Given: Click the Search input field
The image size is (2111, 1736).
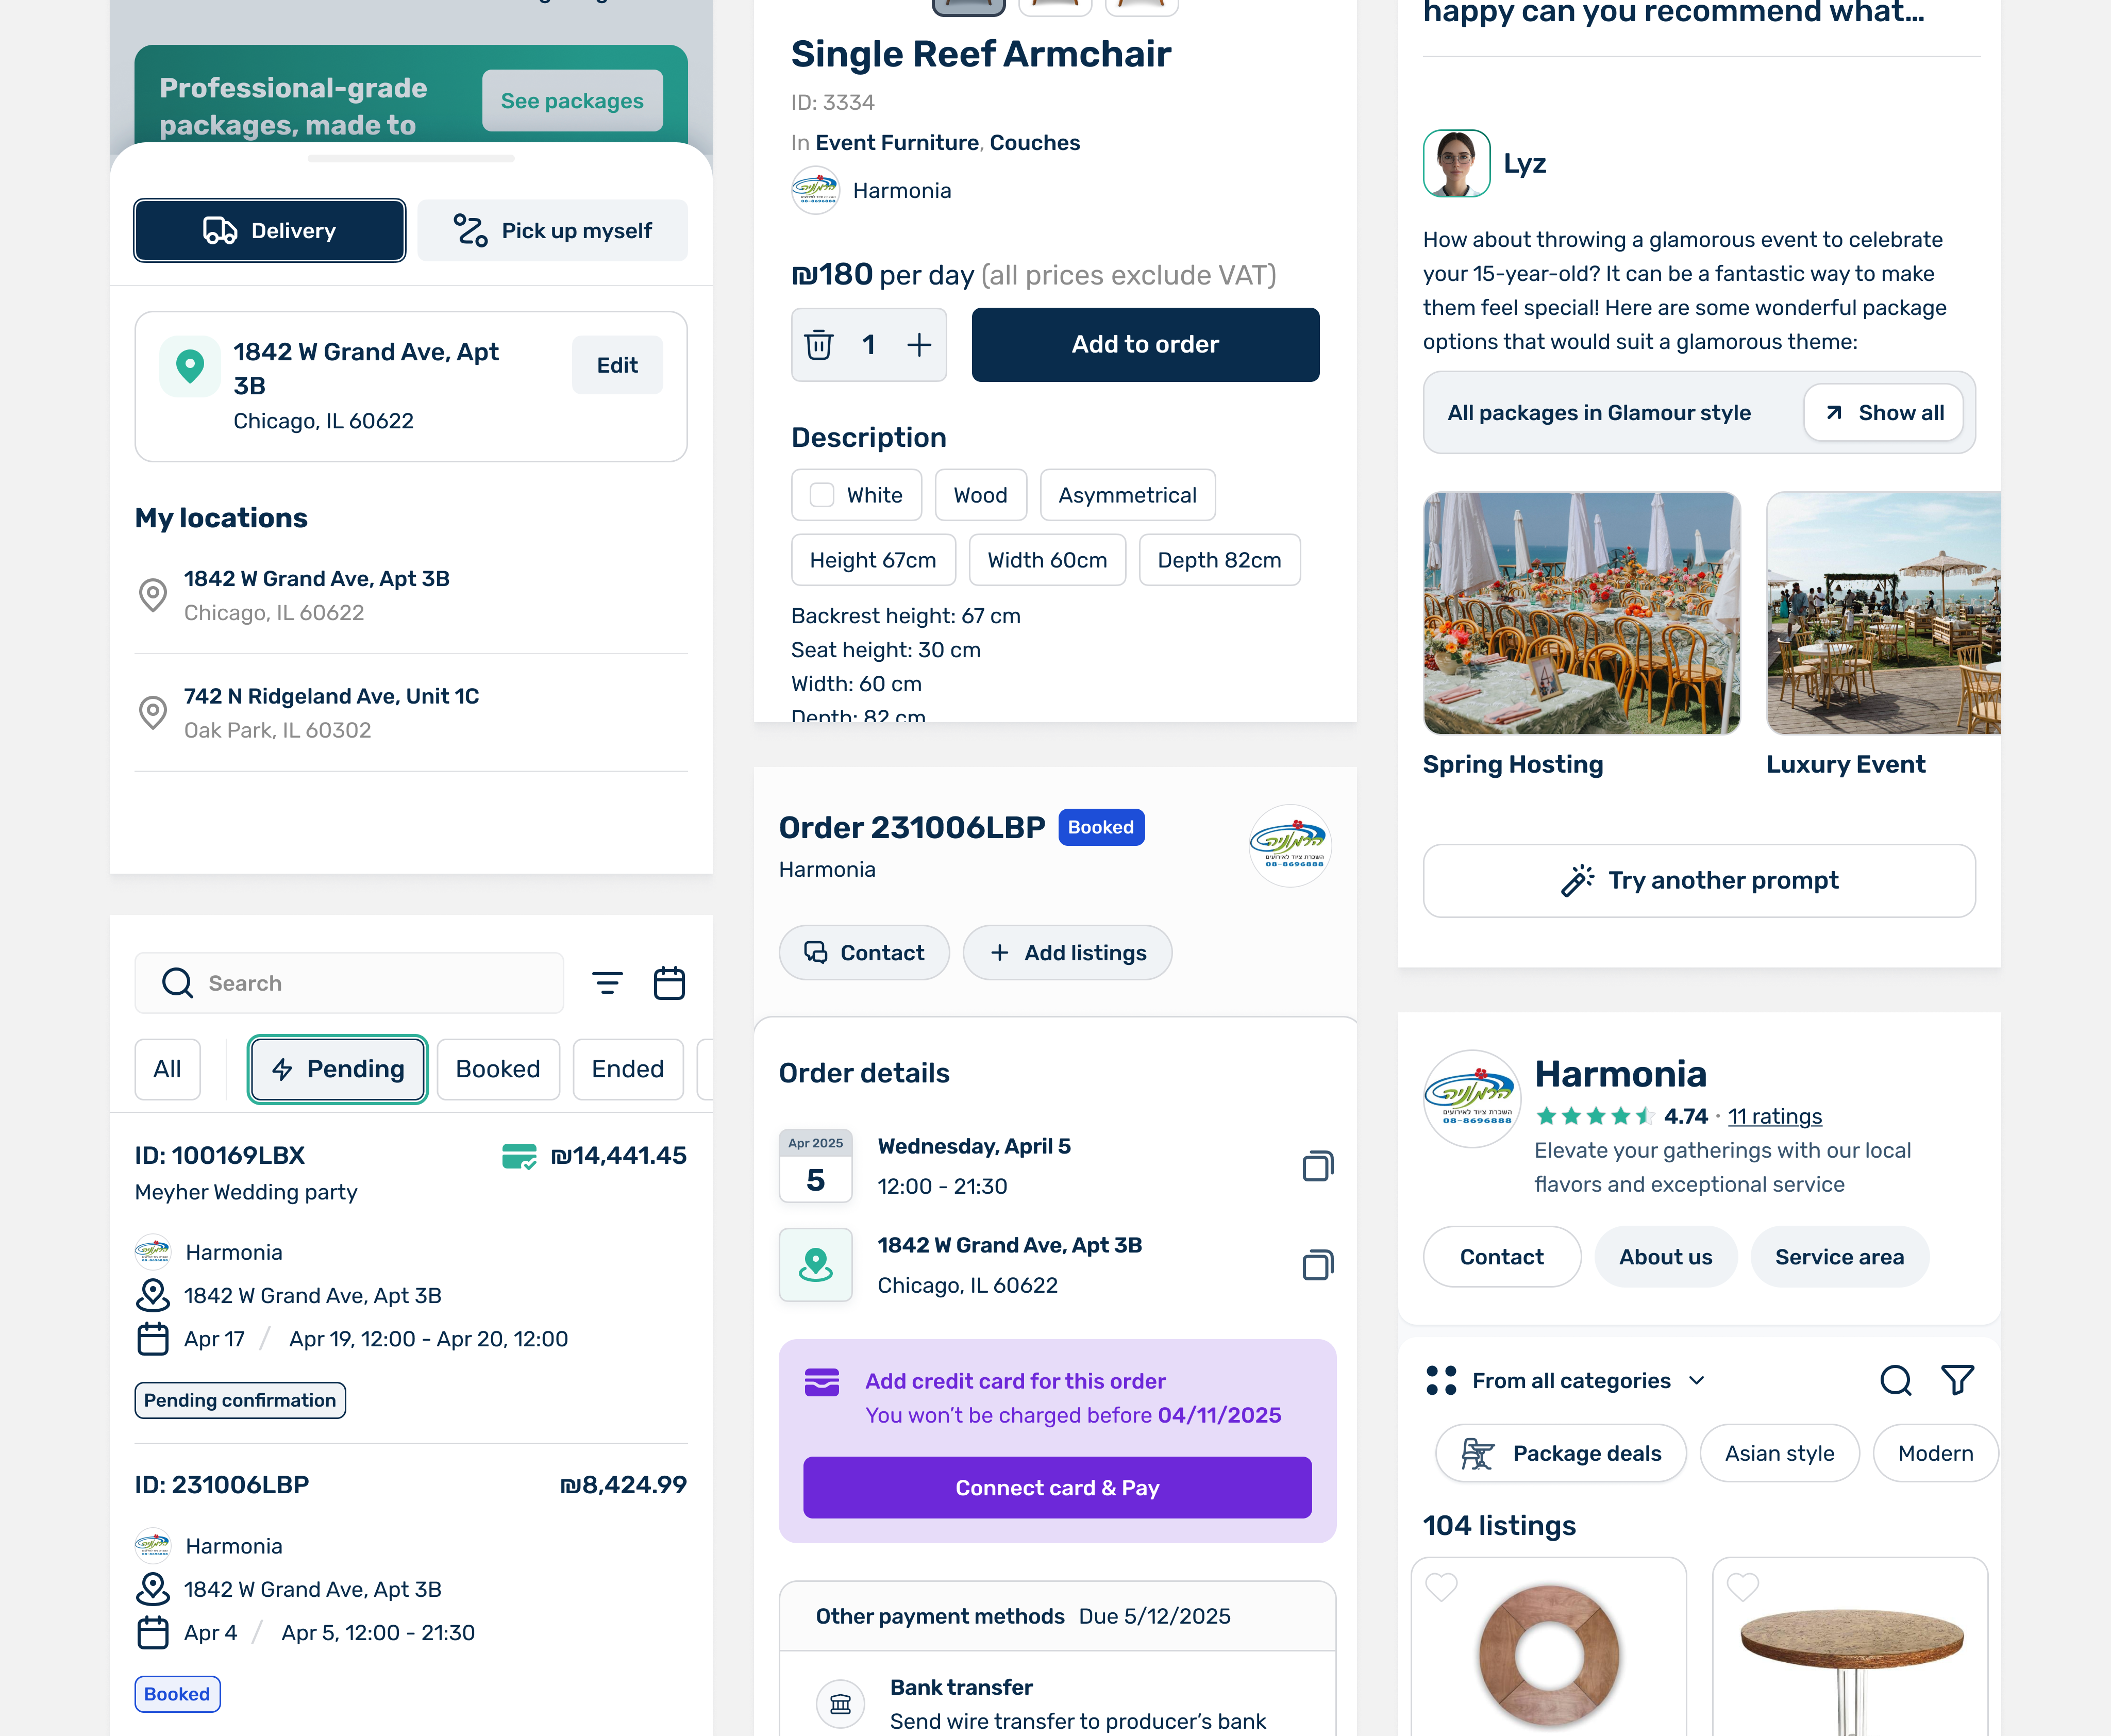Looking at the screenshot, I should pyautogui.click(x=349, y=983).
